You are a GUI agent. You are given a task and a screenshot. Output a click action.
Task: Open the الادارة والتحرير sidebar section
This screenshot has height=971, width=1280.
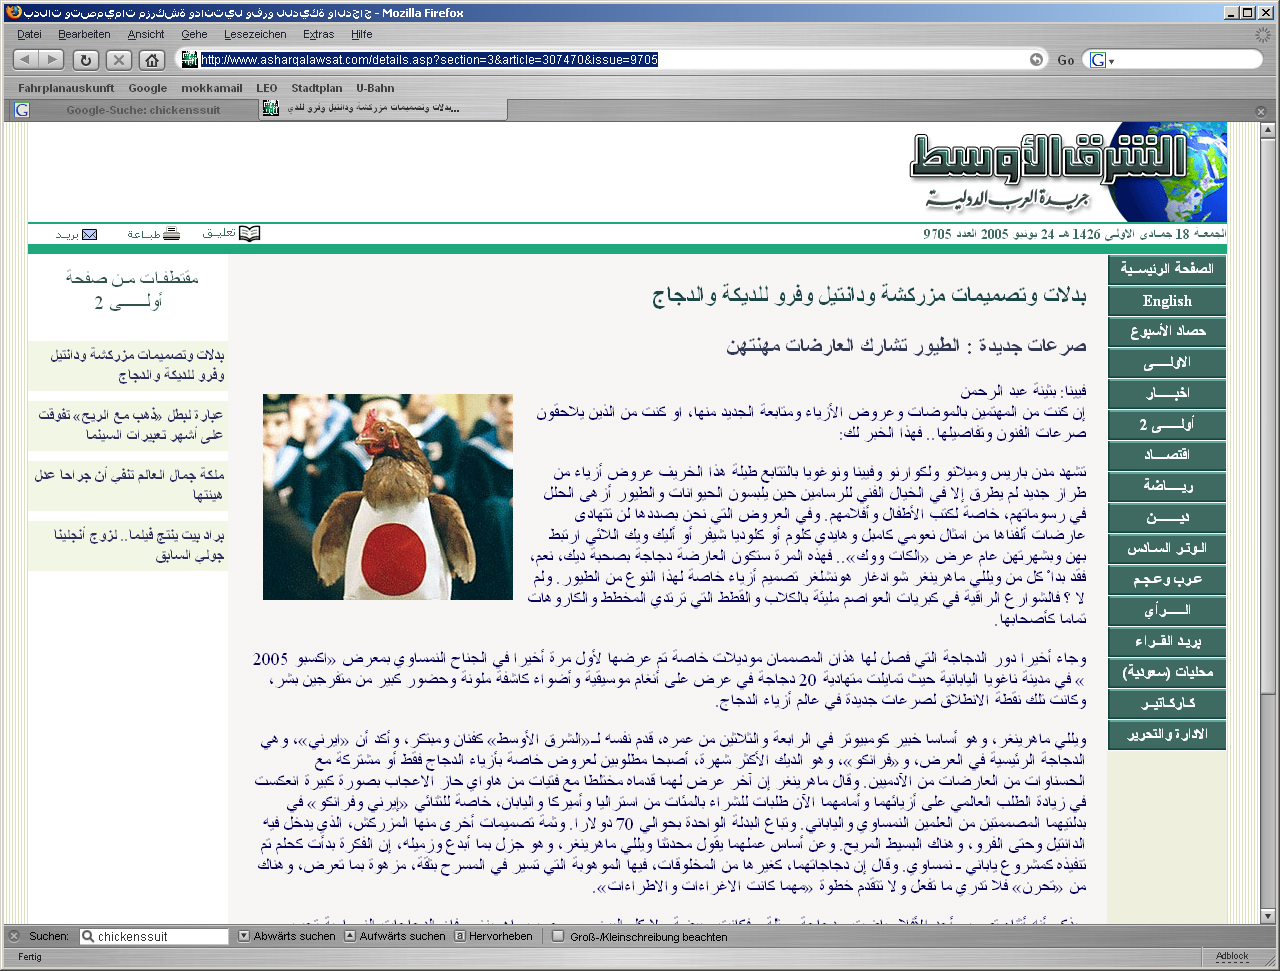coord(1167,735)
